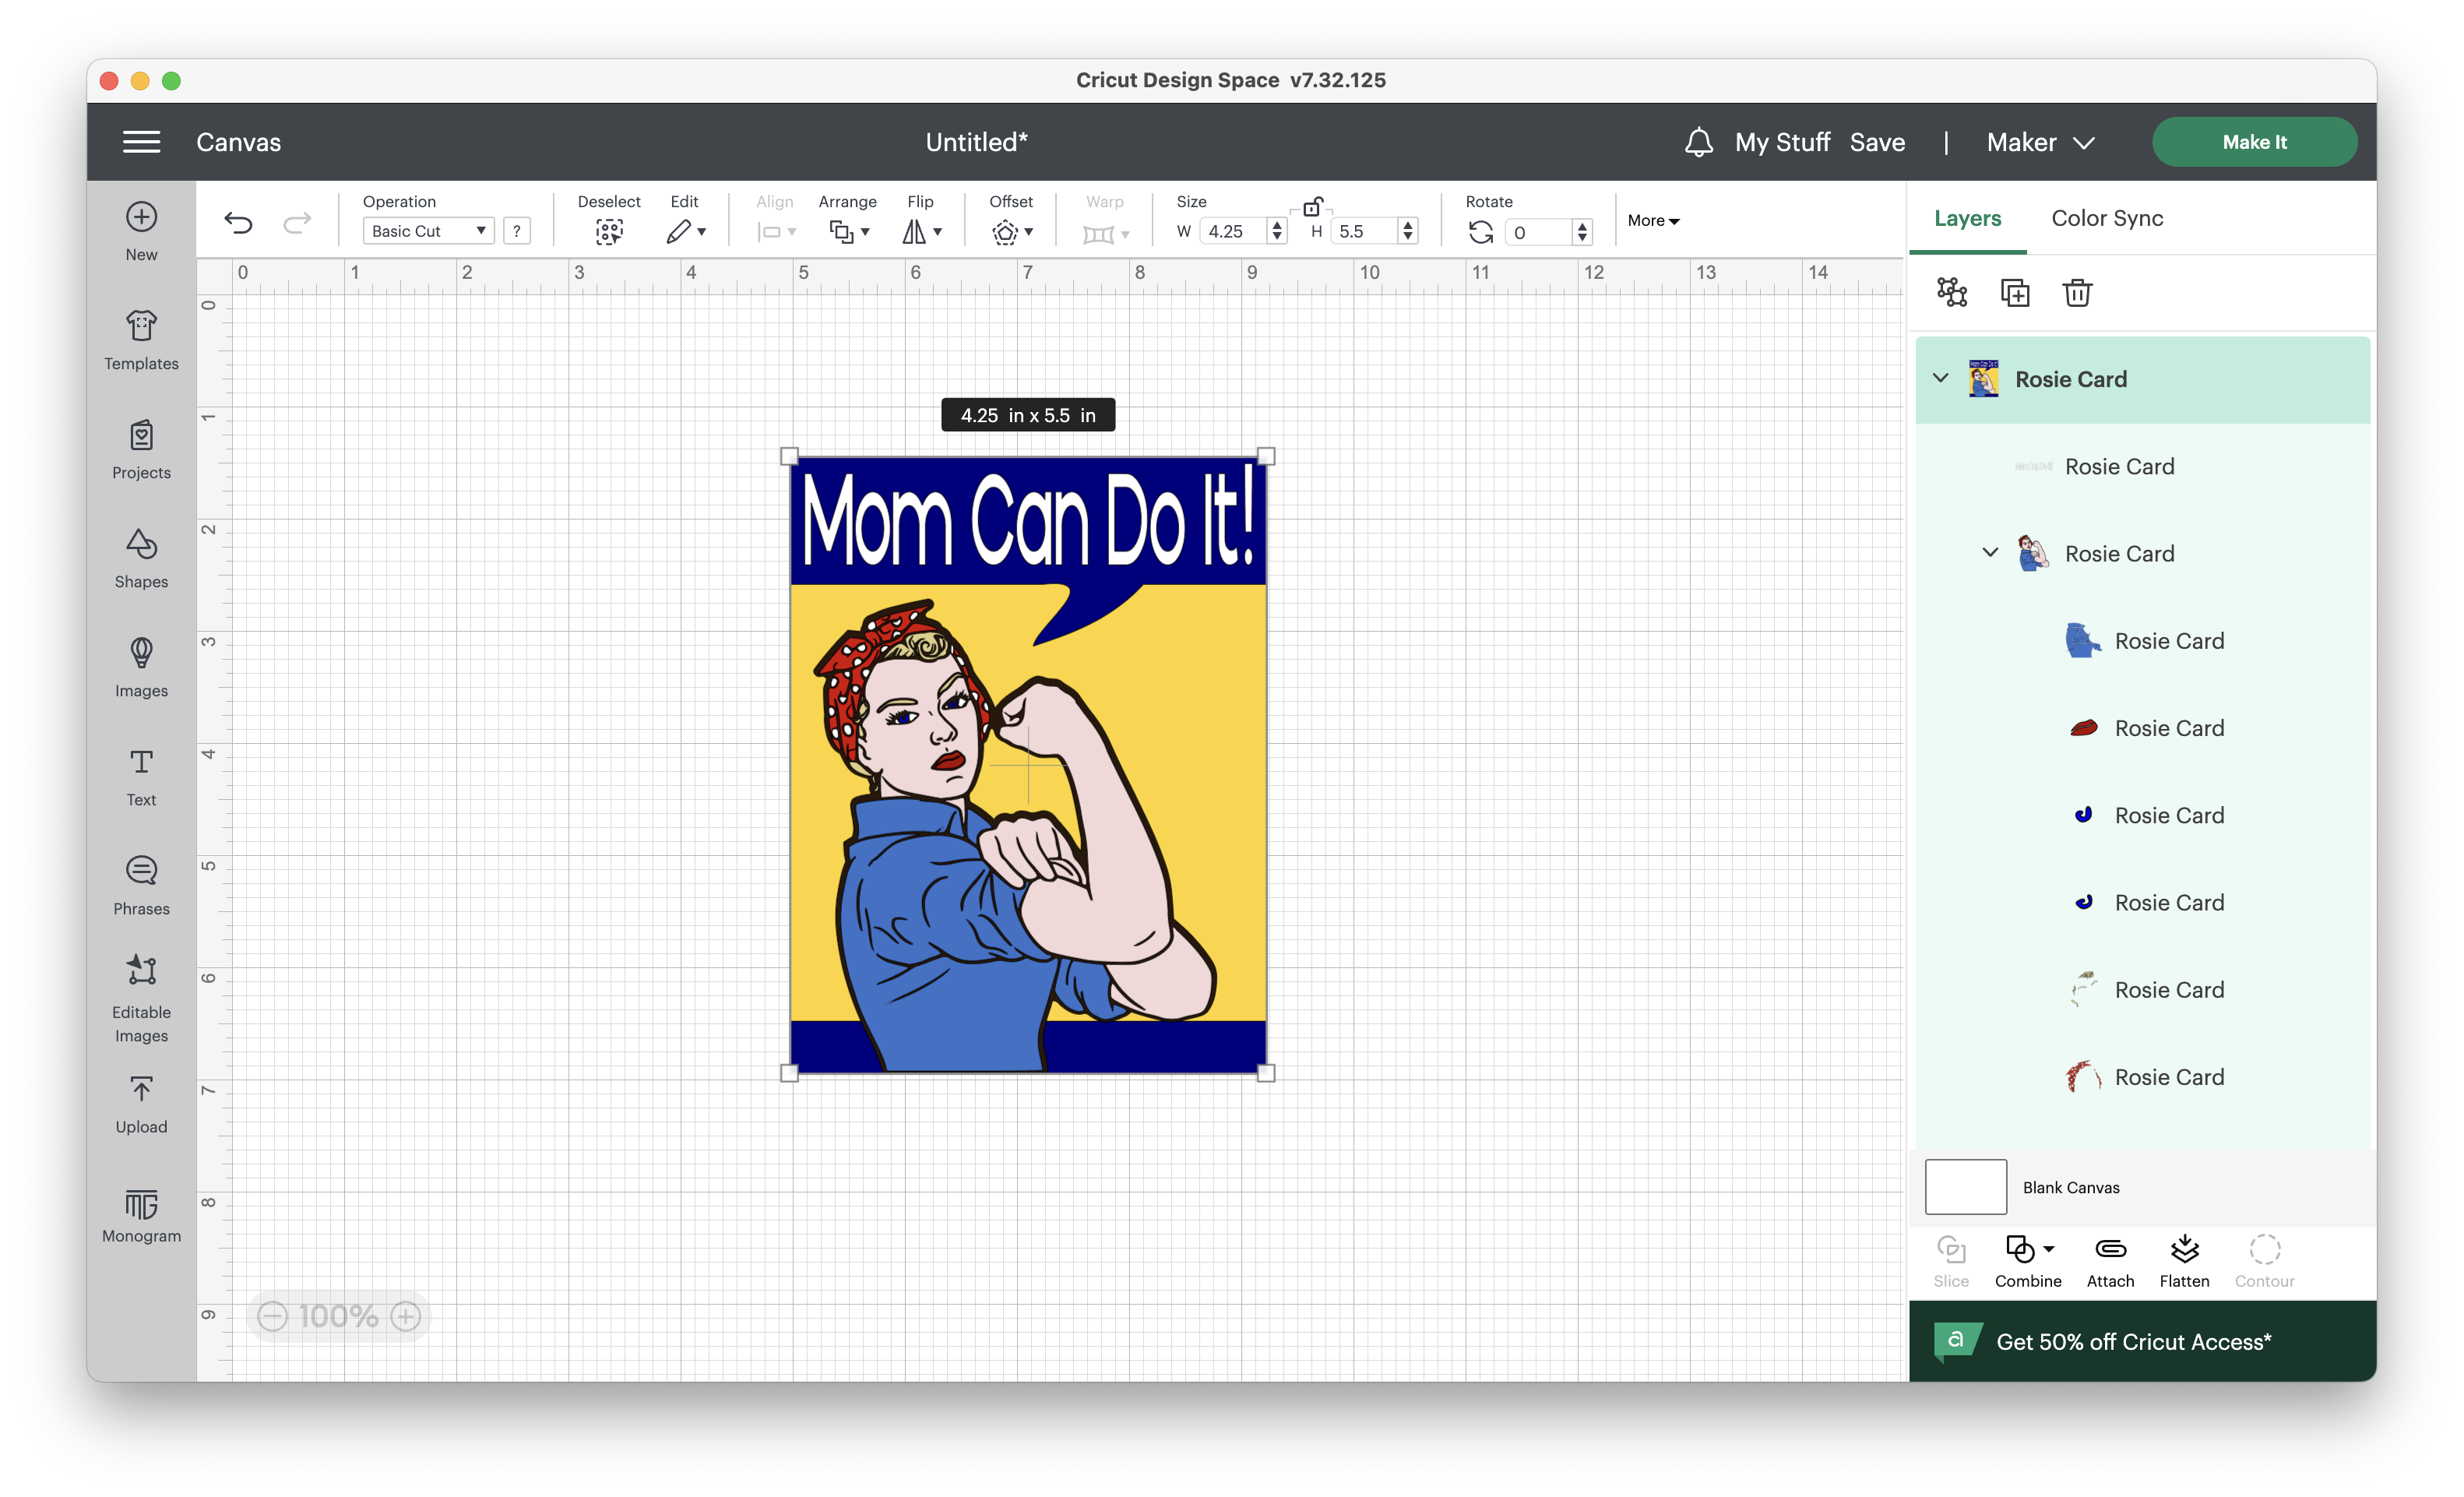This screenshot has height=1497, width=2464.
Task: Open the Images panel
Action: click(140, 667)
